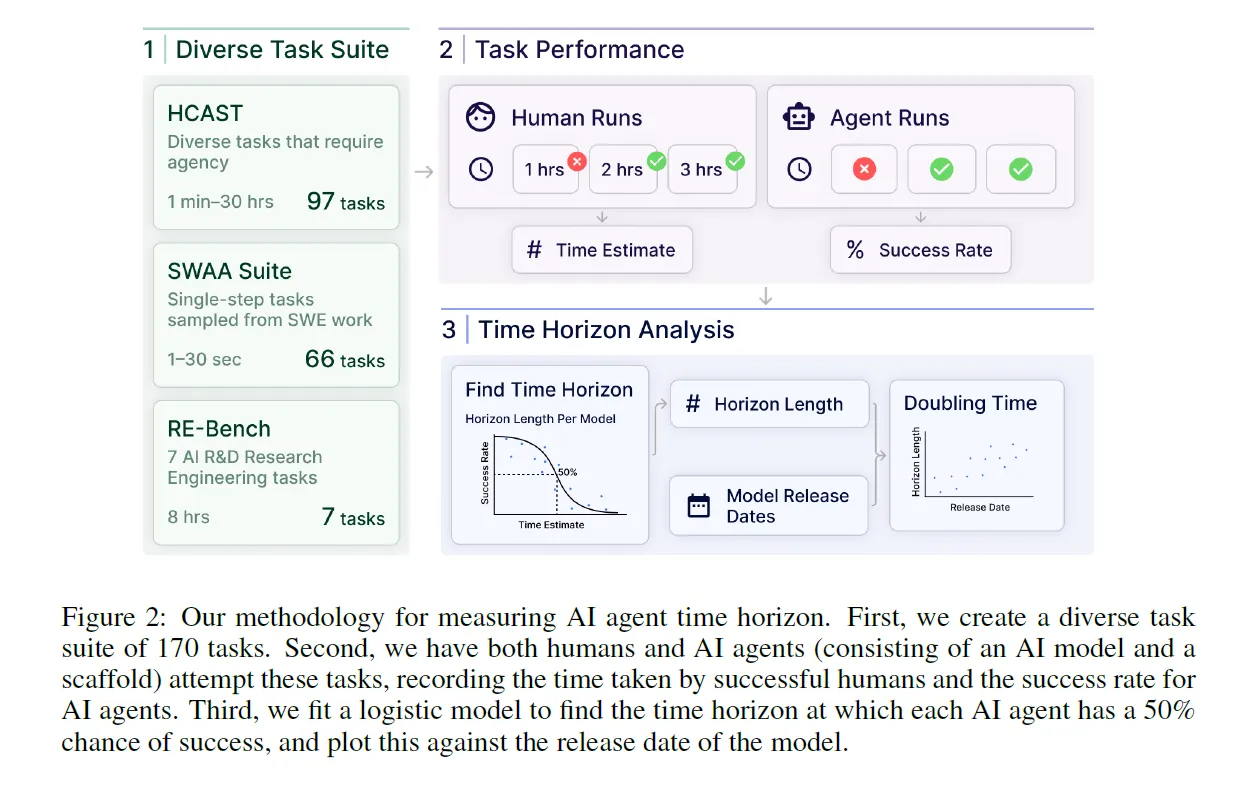Click the down arrow above Time Horizon Analysis
The height and width of the screenshot is (807, 1260).
click(766, 296)
